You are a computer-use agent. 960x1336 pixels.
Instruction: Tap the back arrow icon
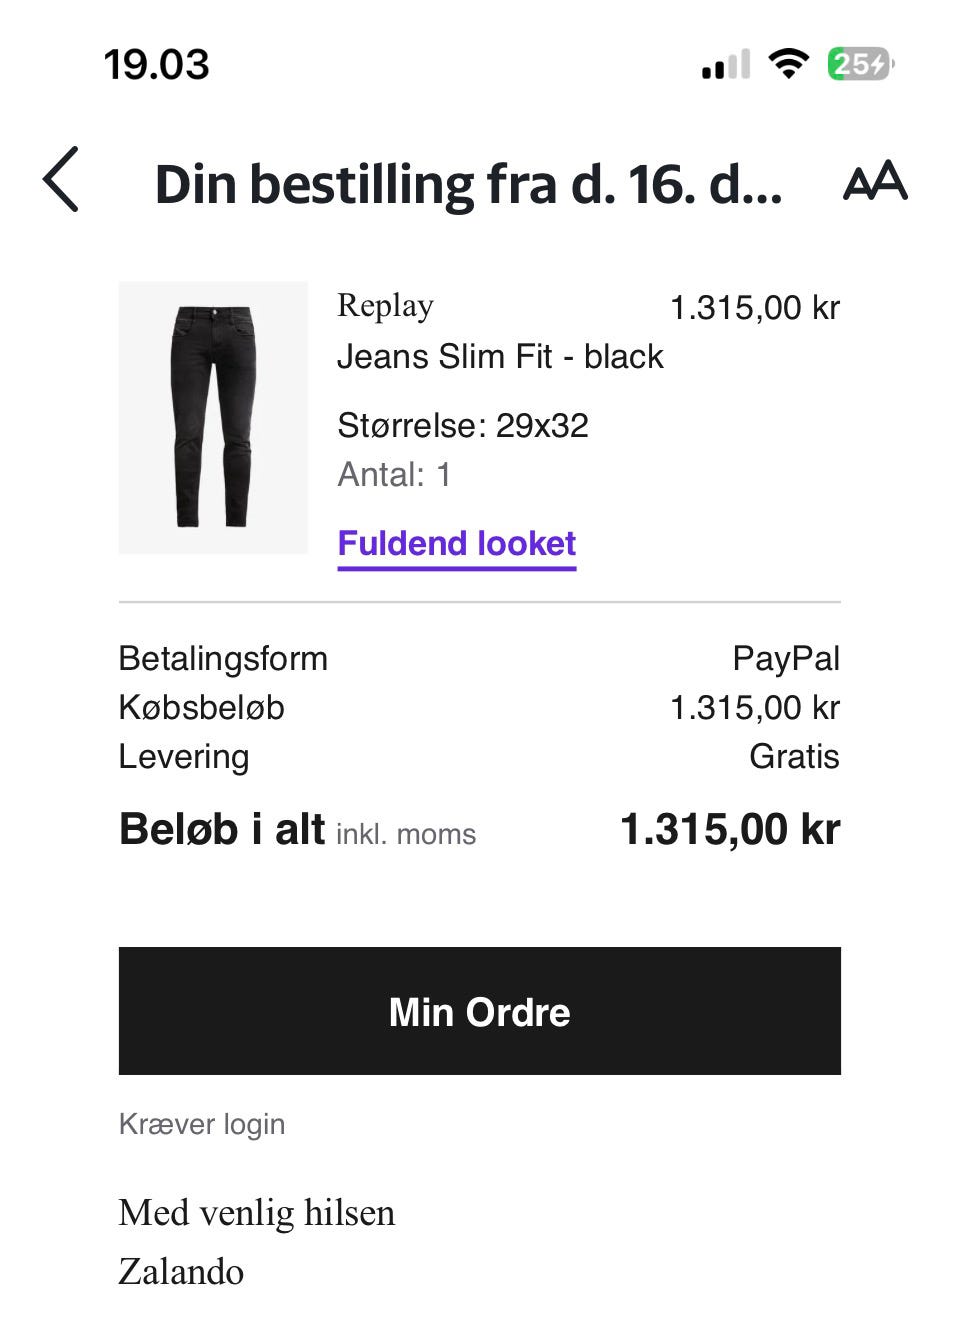(62, 180)
